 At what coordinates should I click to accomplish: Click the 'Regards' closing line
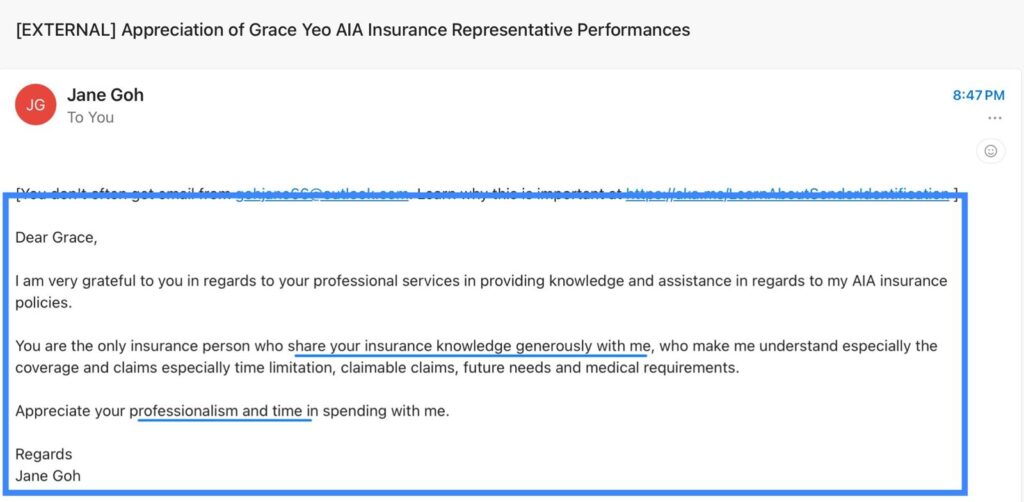click(x=44, y=454)
